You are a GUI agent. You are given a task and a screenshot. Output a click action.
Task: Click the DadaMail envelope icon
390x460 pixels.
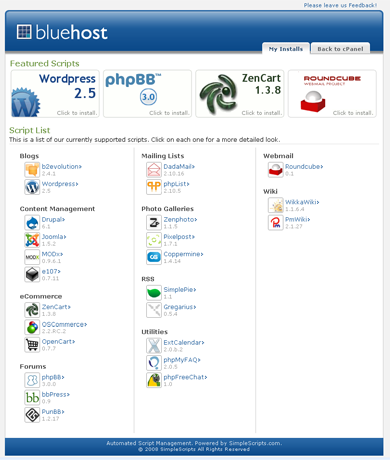coord(154,170)
